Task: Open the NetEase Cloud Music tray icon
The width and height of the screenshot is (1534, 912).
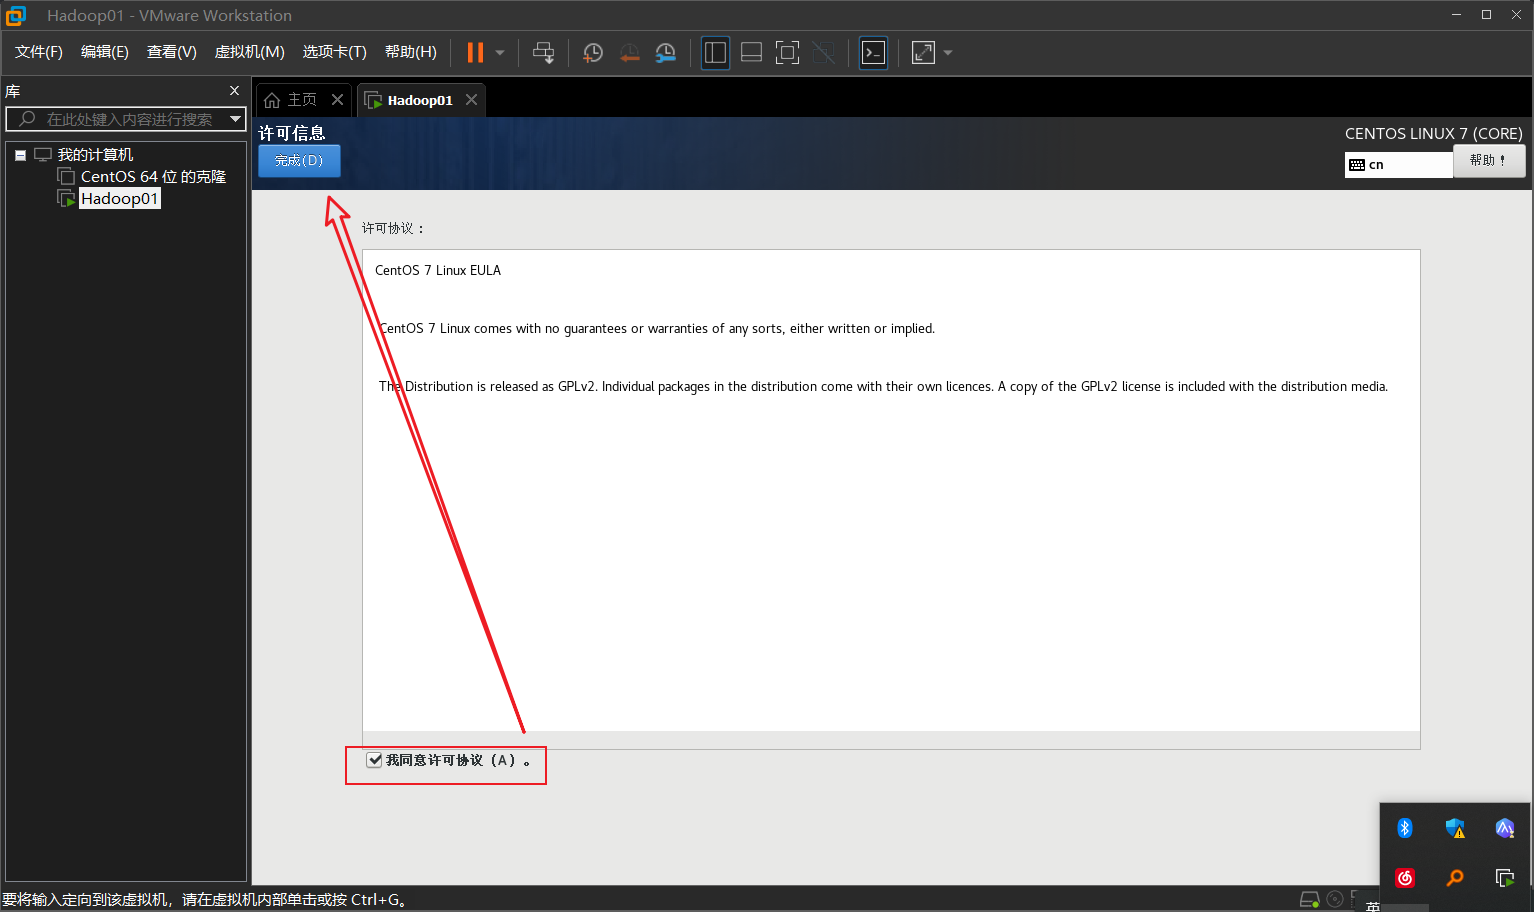Action: [1405, 878]
